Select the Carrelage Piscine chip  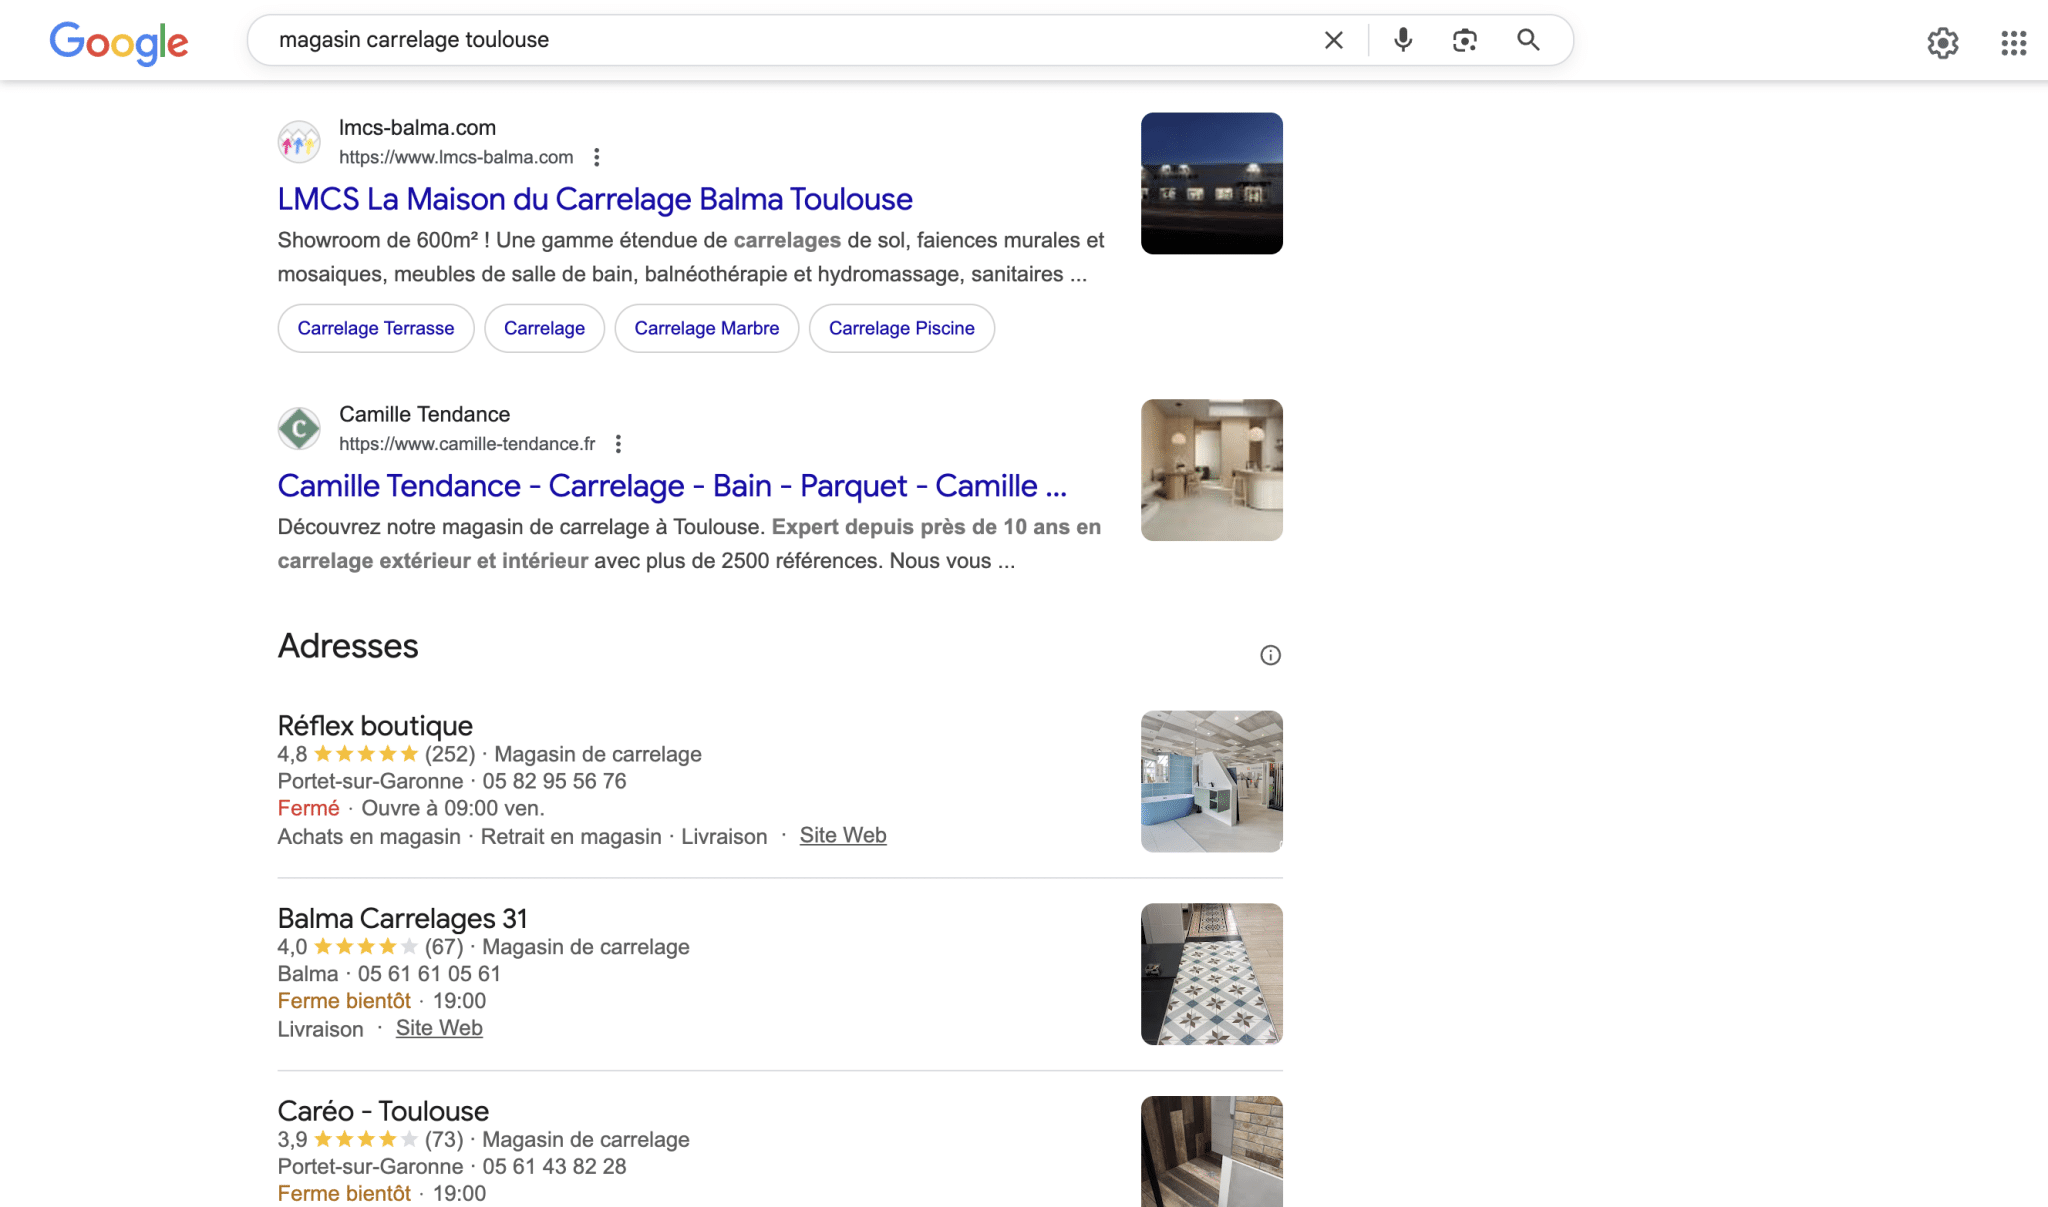click(x=901, y=328)
